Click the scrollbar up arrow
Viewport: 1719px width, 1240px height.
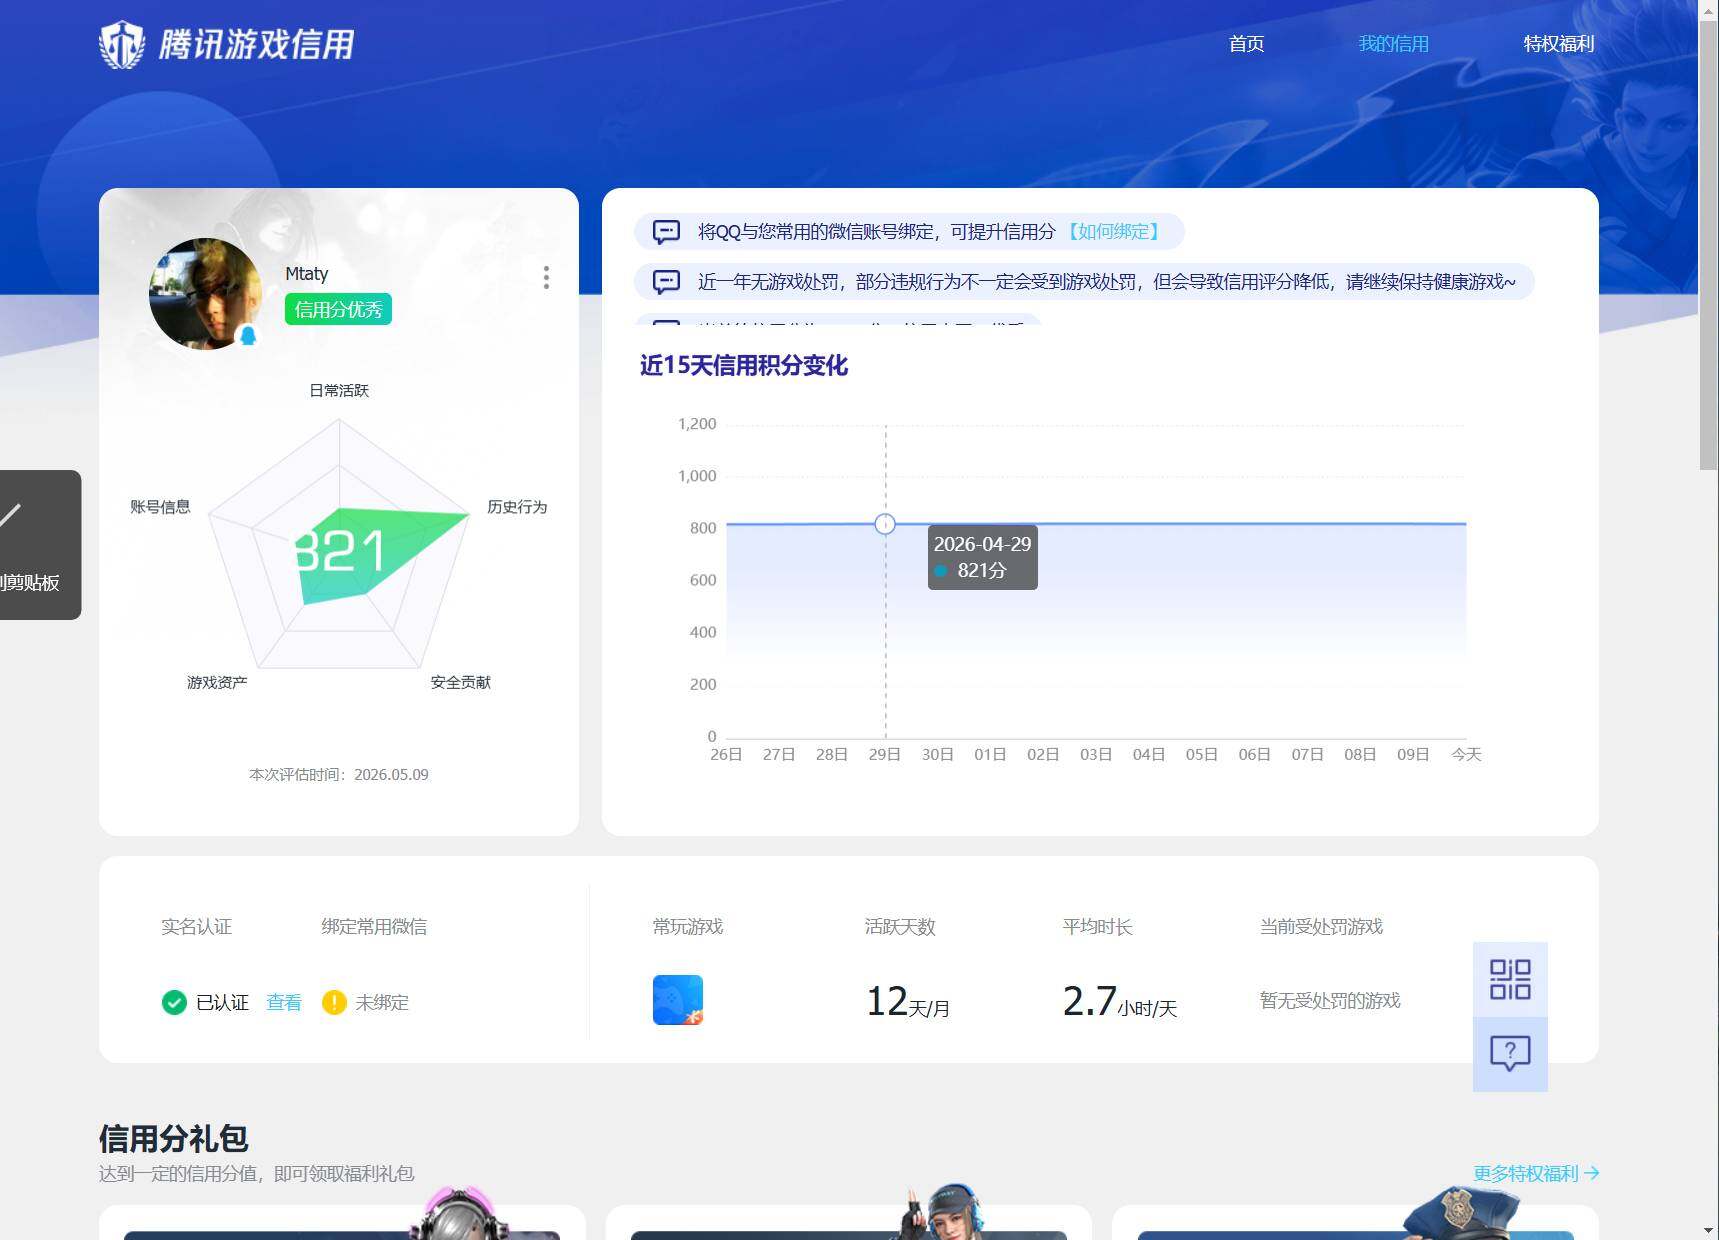click(1709, 9)
